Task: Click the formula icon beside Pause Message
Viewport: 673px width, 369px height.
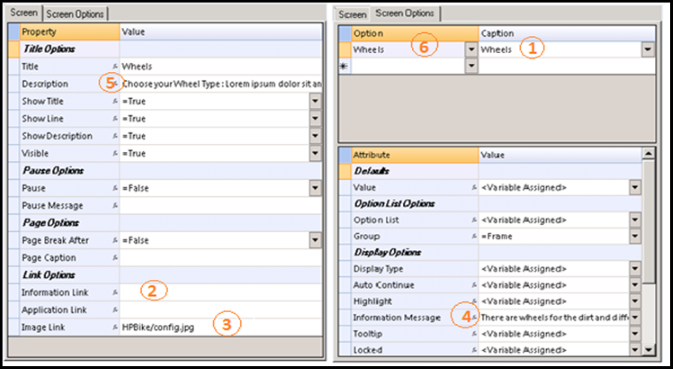Action: click(115, 206)
